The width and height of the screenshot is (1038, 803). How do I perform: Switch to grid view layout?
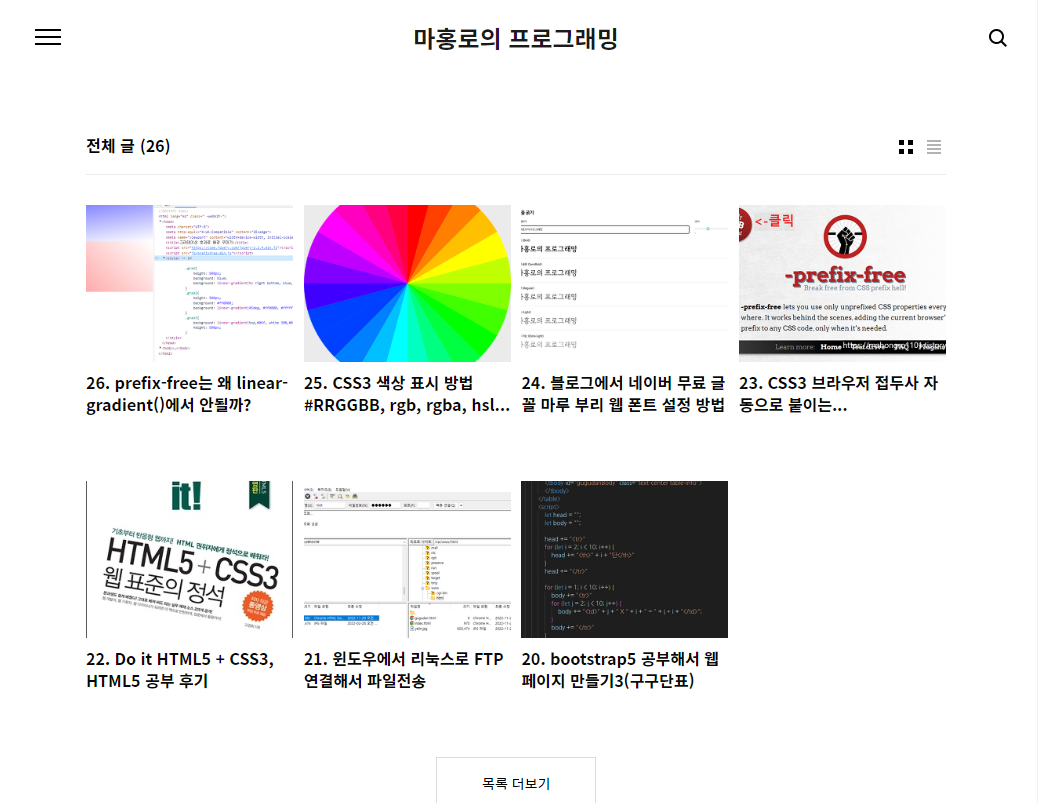coord(906,147)
